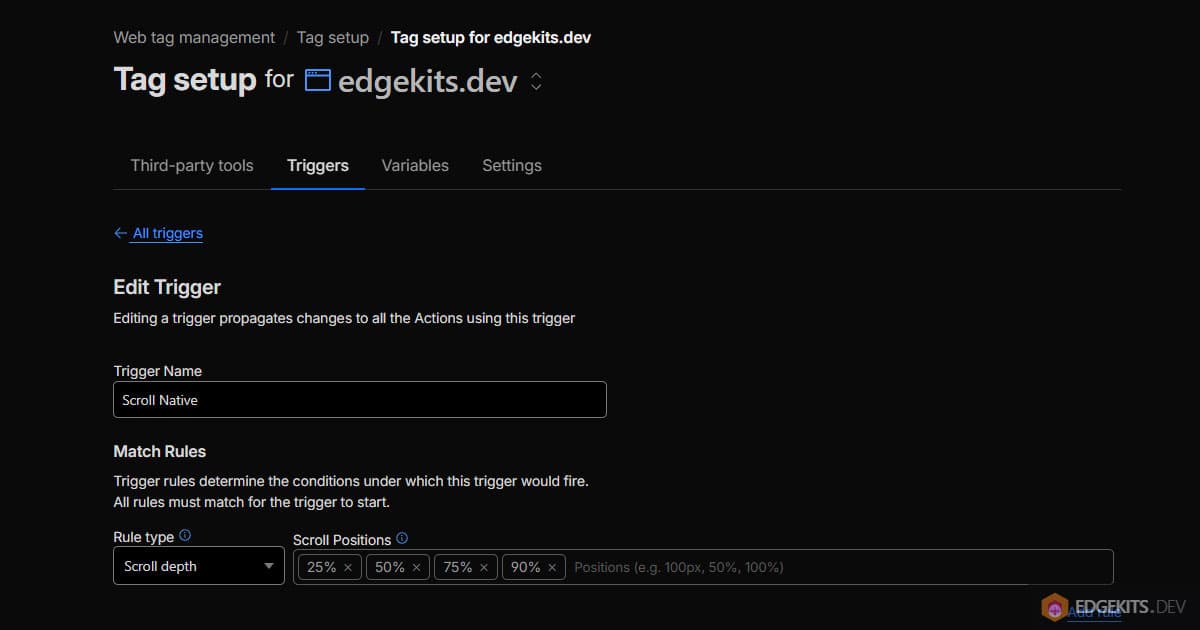The height and width of the screenshot is (630, 1200).
Task: Select the Triggers tab
Action: pyautogui.click(x=318, y=165)
